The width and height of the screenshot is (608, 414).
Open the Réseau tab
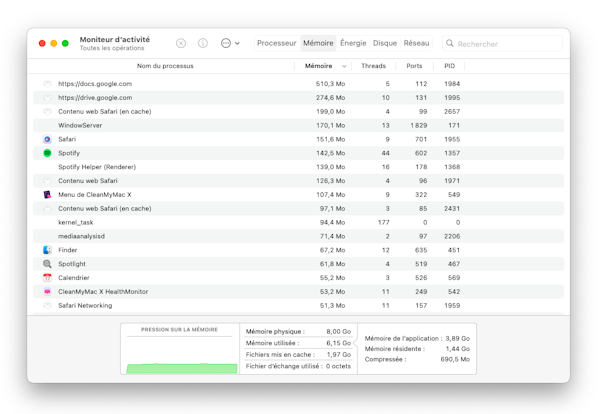[416, 43]
